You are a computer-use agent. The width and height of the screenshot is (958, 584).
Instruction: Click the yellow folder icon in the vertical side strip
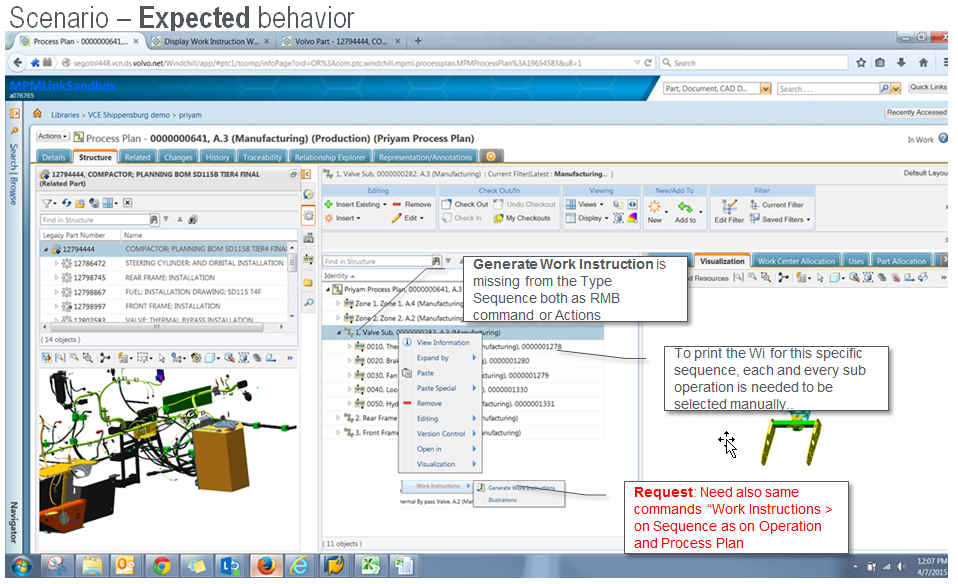309,282
